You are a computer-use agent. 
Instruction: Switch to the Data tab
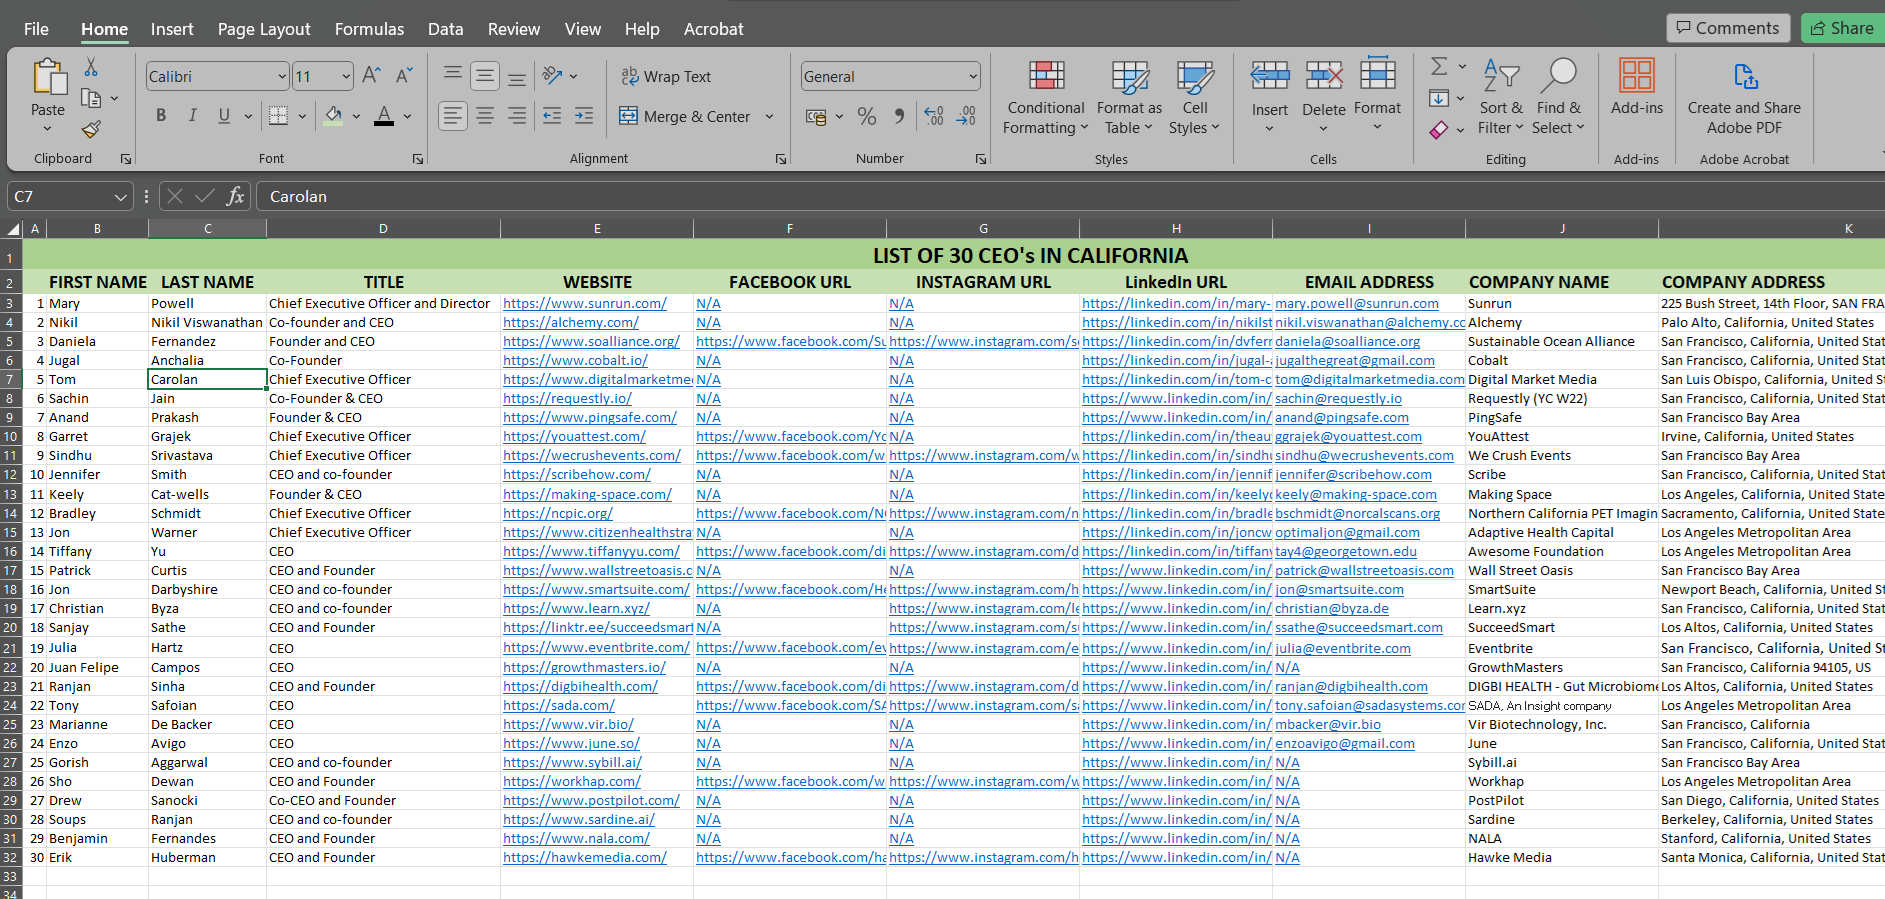point(445,29)
